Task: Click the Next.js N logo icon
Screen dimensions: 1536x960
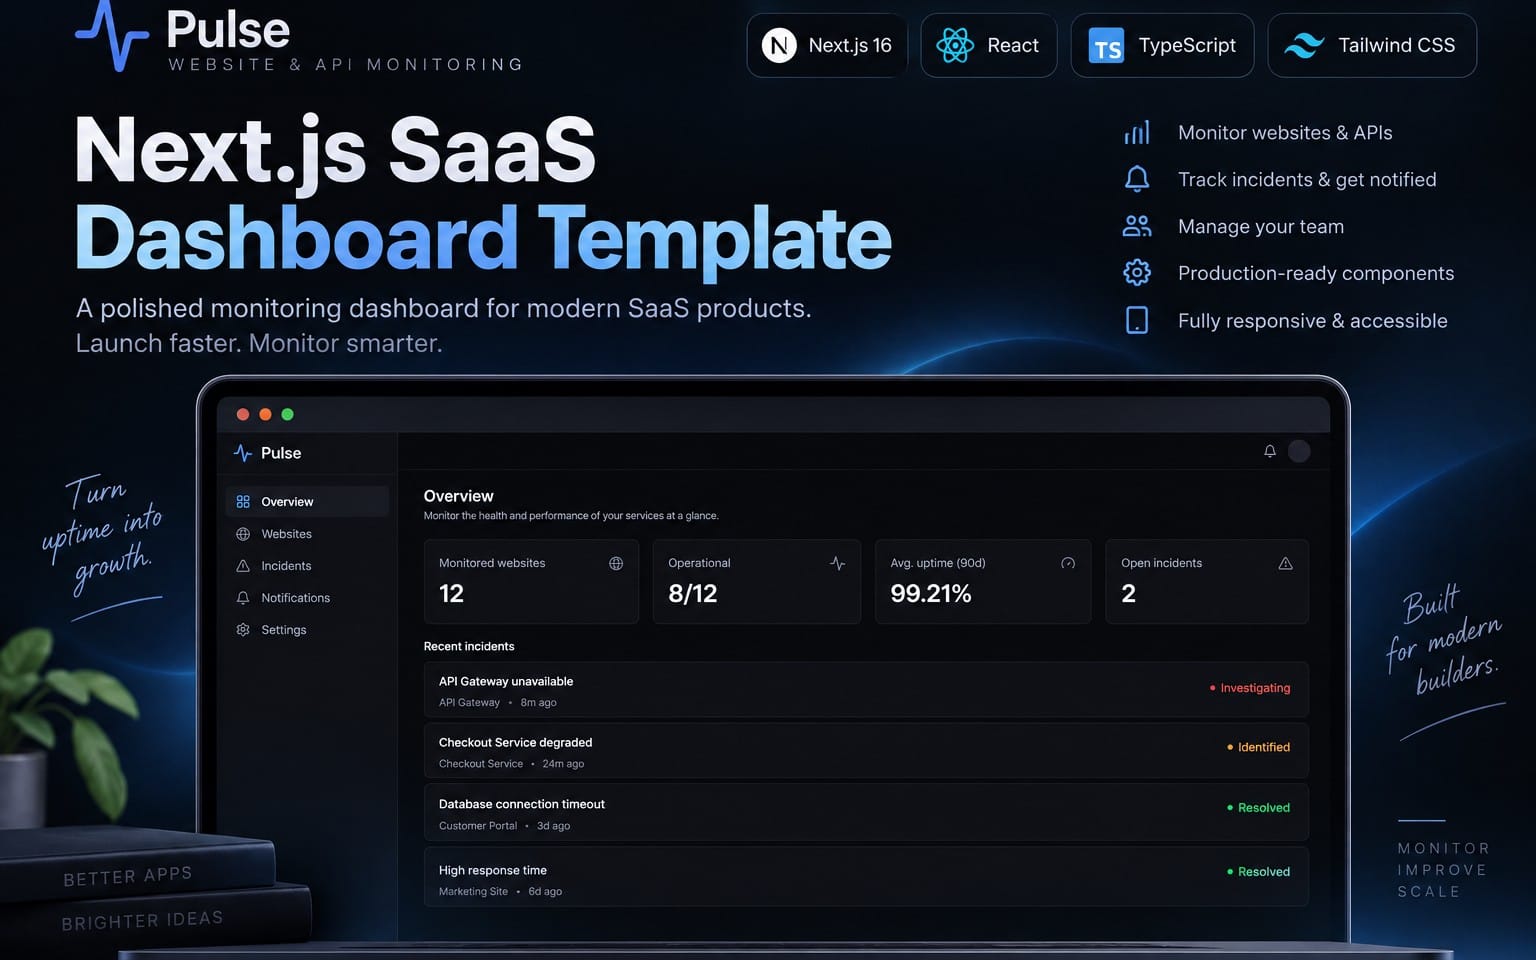Action: 779,45
